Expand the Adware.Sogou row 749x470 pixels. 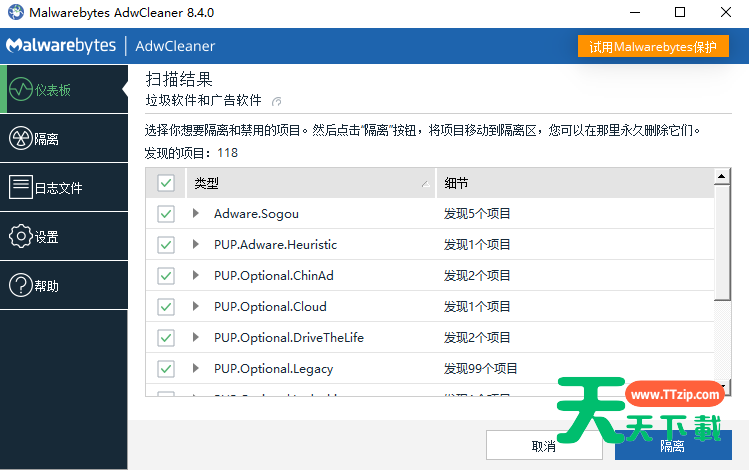pyautogui.click(x=195, y=214)
